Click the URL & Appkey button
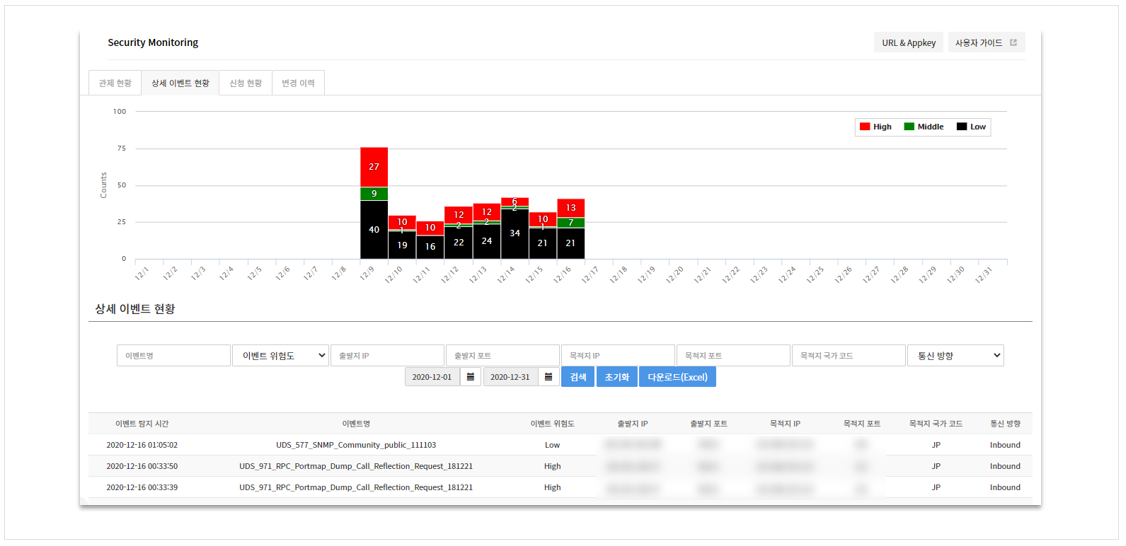 (908, 42)
